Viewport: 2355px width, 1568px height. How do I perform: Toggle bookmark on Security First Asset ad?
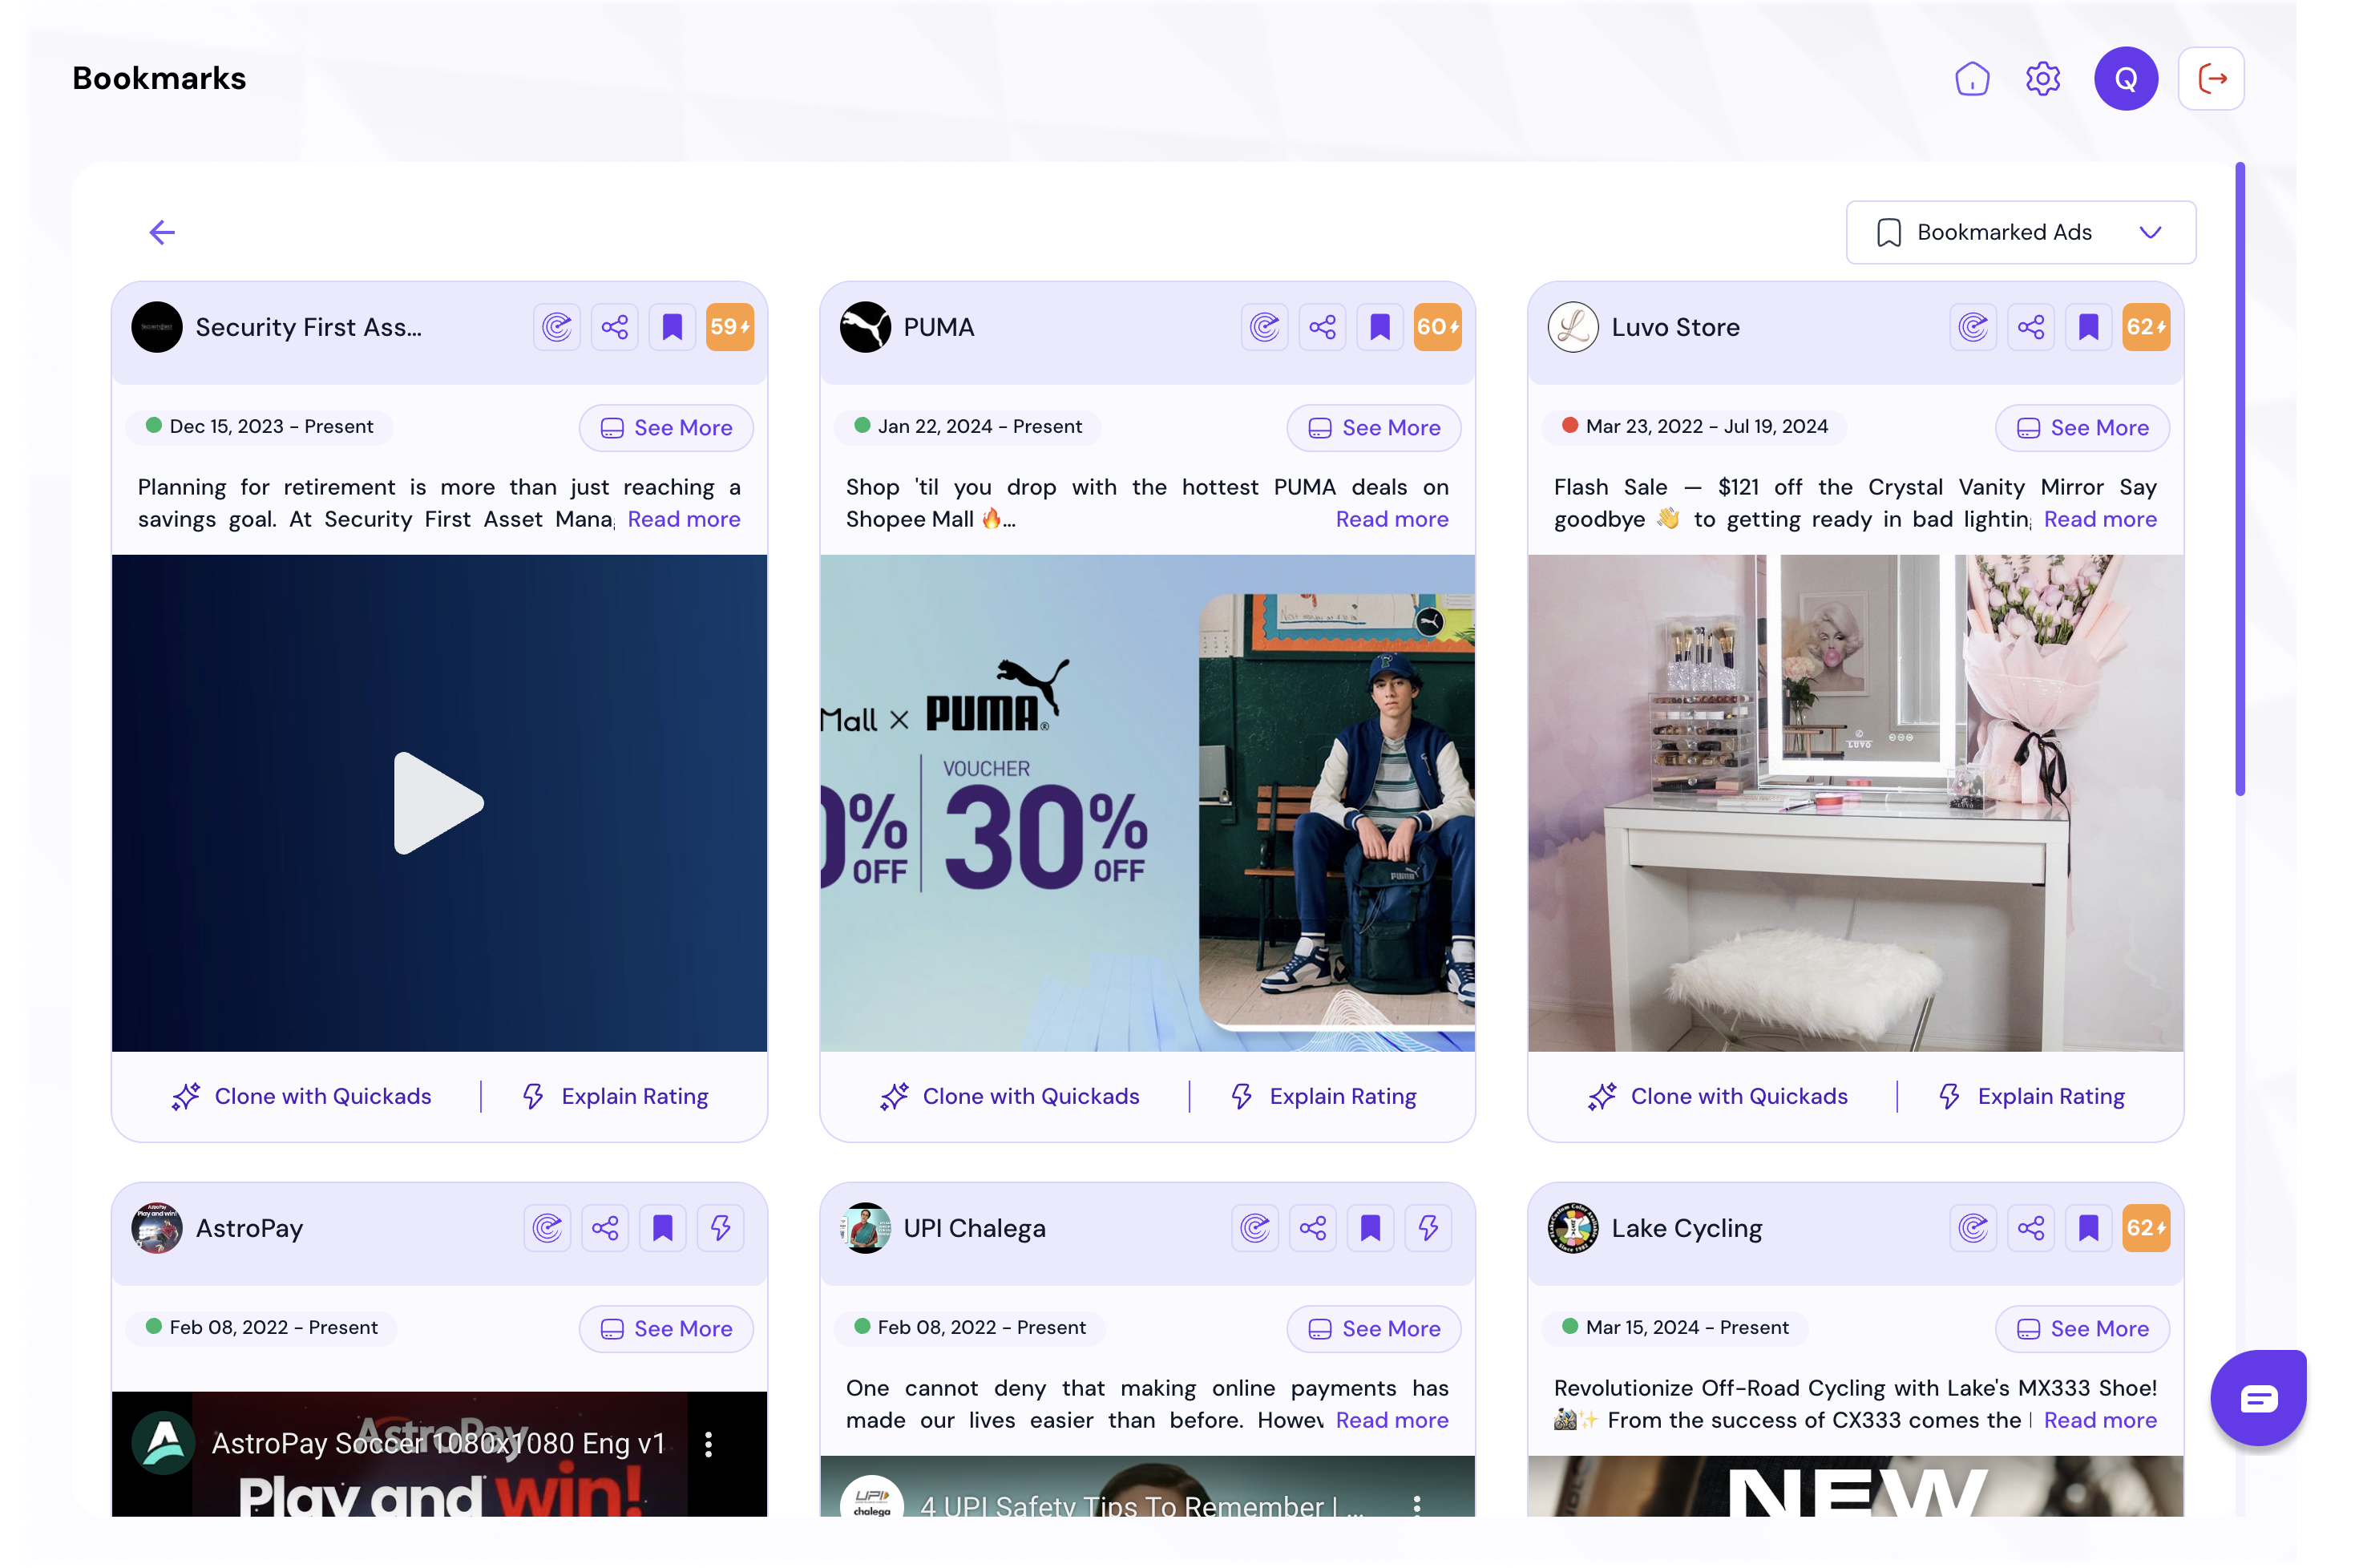click(x=672, y=327)
